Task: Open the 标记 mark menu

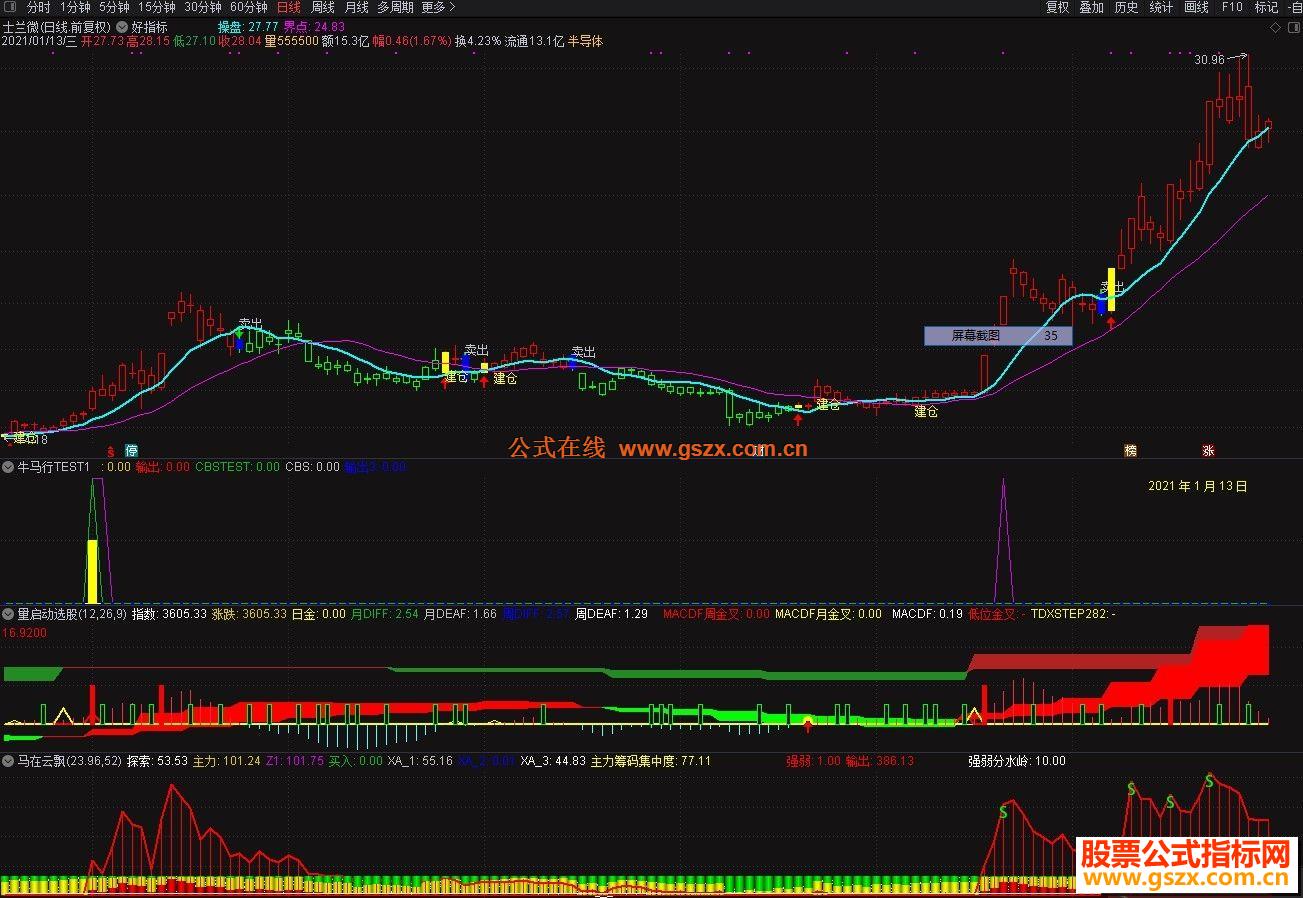Action: tap(1266, 7)
